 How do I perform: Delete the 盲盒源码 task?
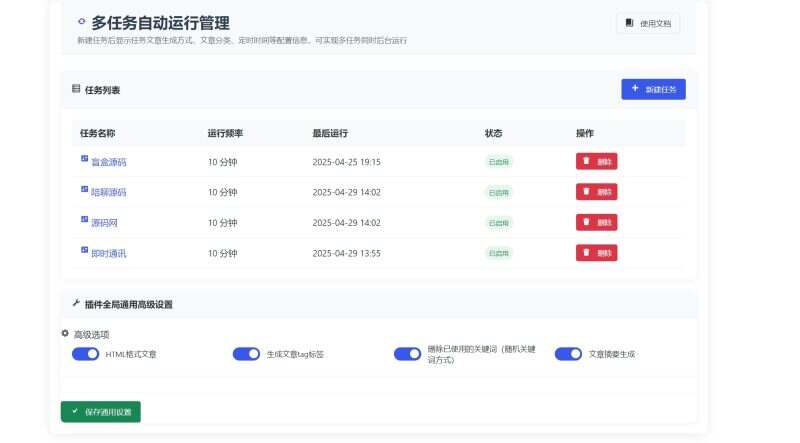pyautogui.click(x=596, y=161)
